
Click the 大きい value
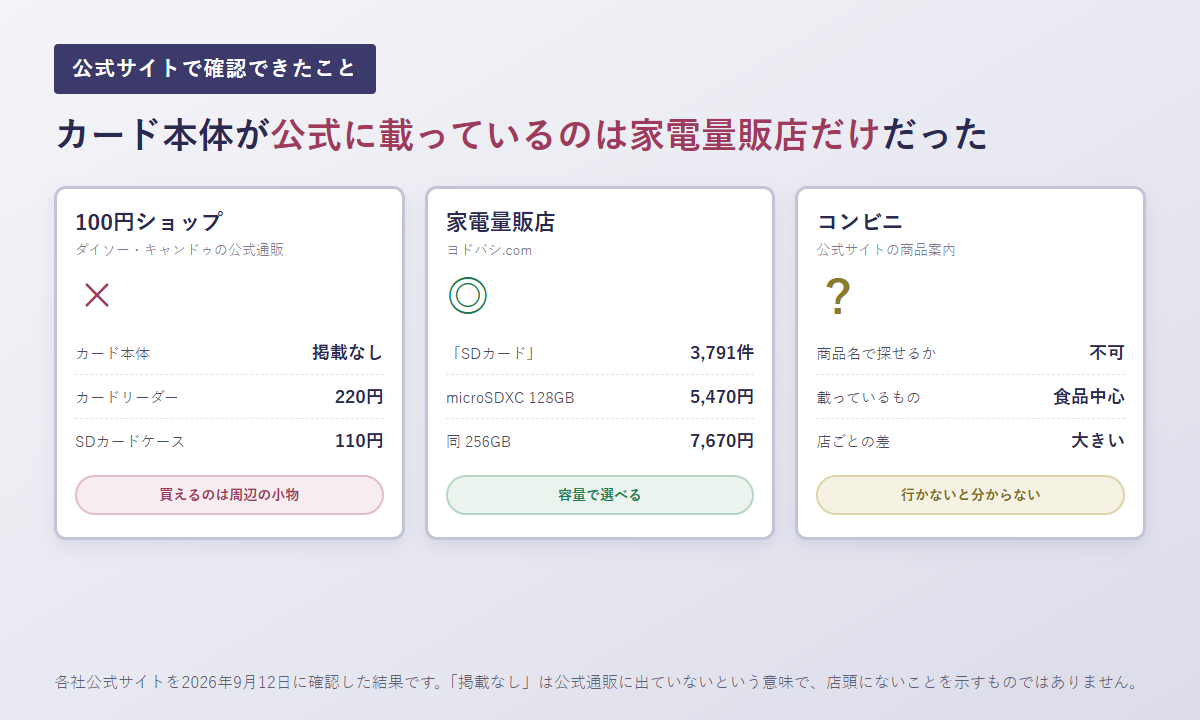pyautogui.click(x=1098, y=440)
